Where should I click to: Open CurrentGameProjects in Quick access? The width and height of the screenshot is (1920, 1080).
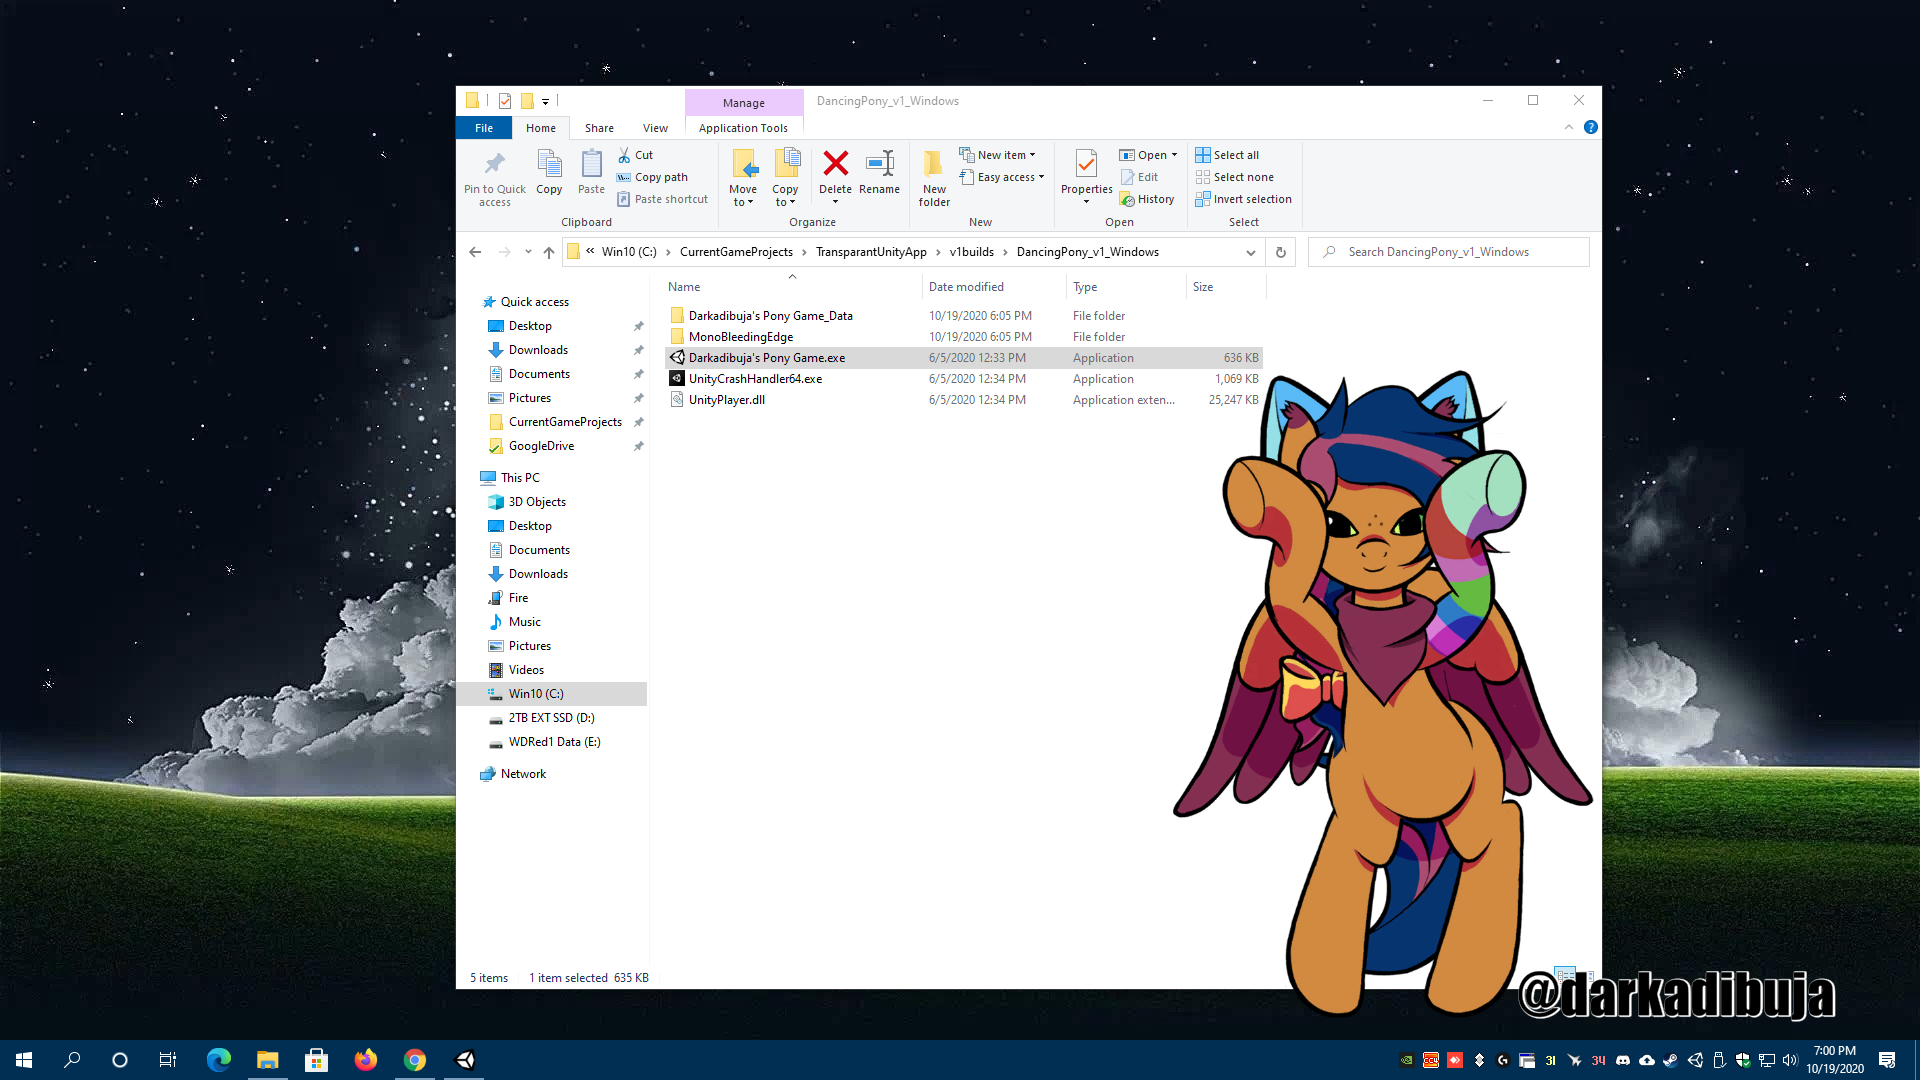click(x=565, y=422)
